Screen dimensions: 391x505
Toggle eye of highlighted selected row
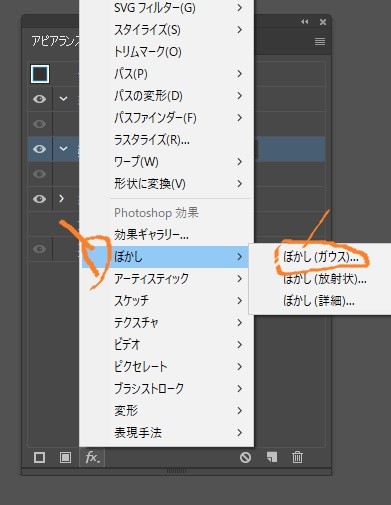tap(40, 149)
